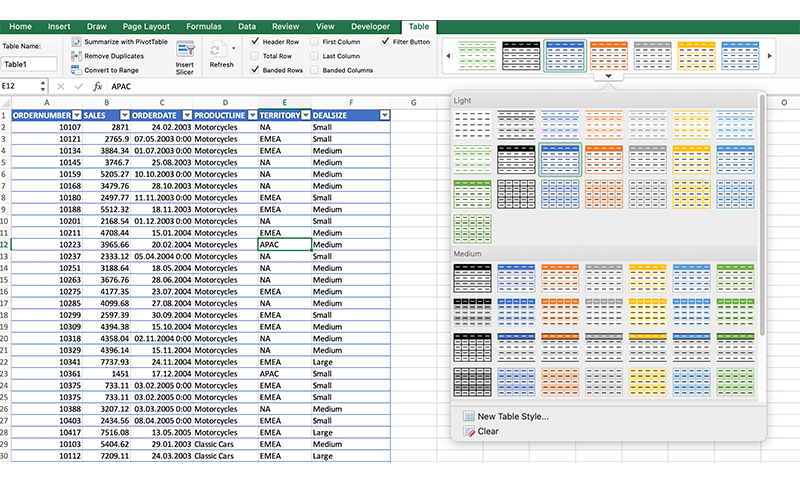Click the Insert Slicer icon
This screenshot has width=800, height=482.
click(x=185, y=49)
